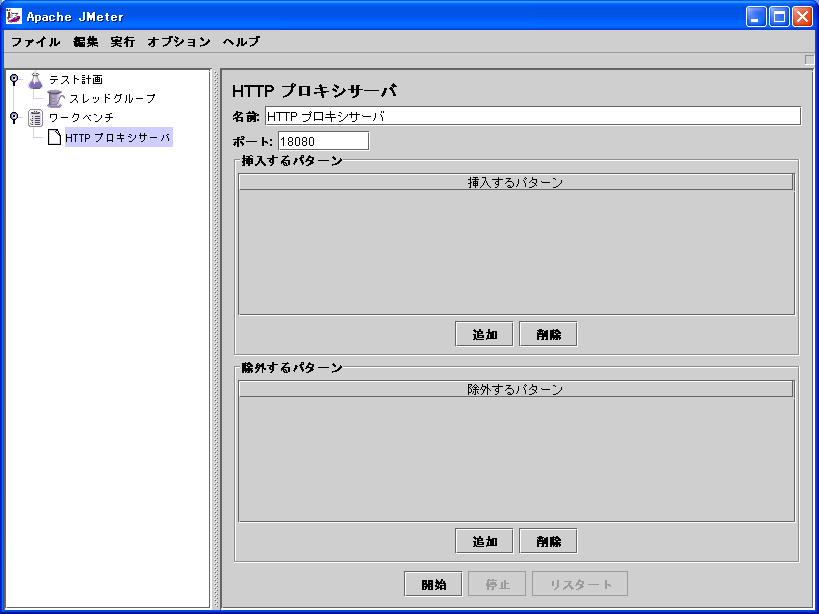
Task: Click the リスタート restart button
Action: tap(580, 584)
